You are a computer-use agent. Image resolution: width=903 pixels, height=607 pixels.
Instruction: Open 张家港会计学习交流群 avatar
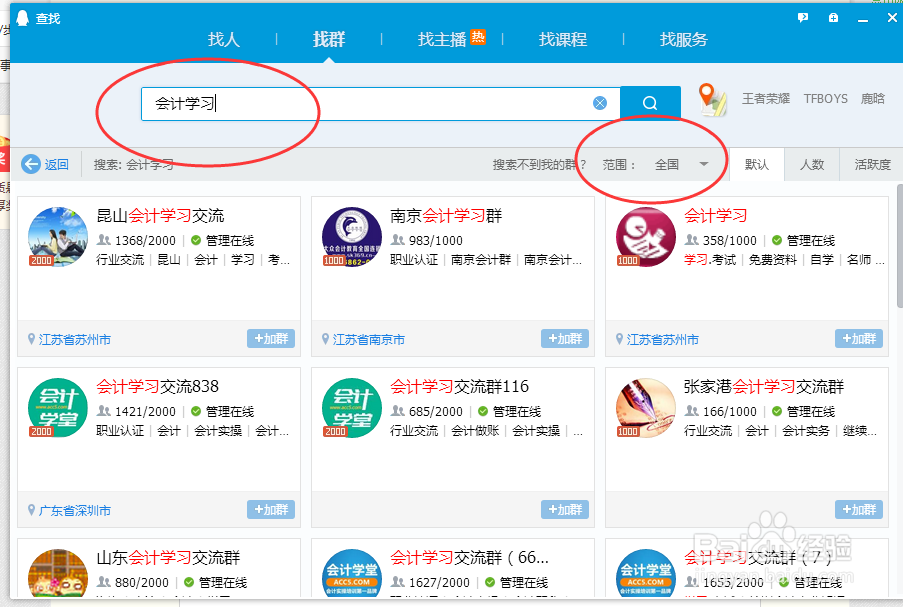tap(646, 408)
